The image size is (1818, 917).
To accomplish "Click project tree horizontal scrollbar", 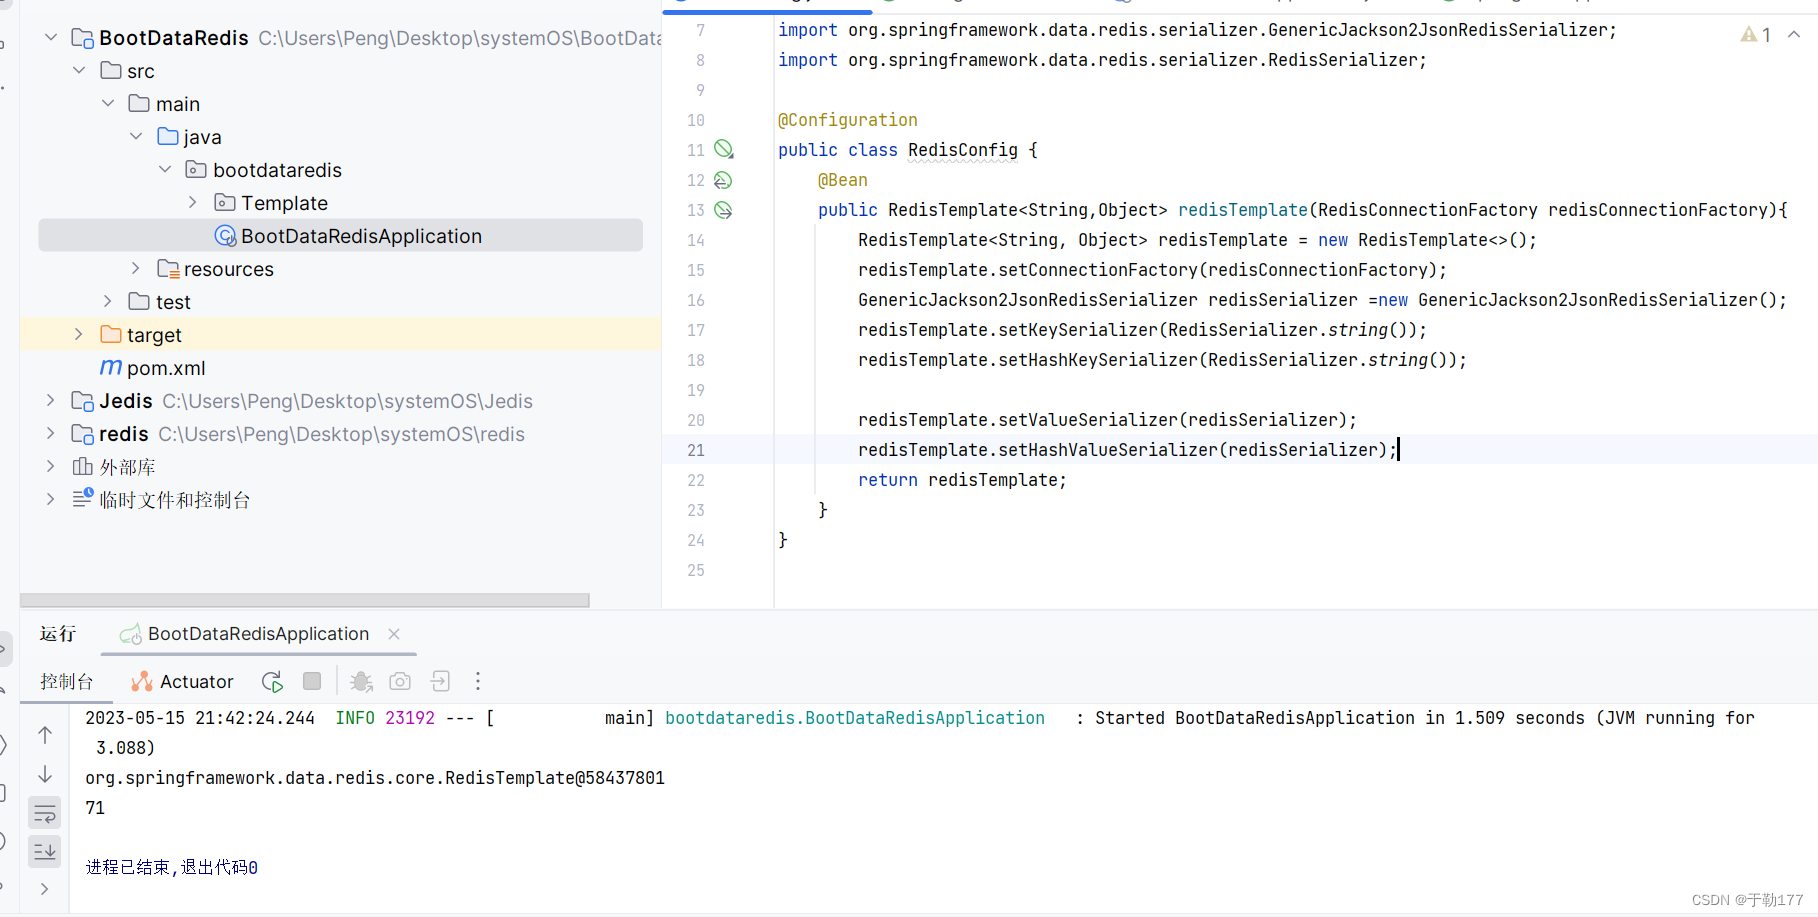I will click(x=305, y=600).
